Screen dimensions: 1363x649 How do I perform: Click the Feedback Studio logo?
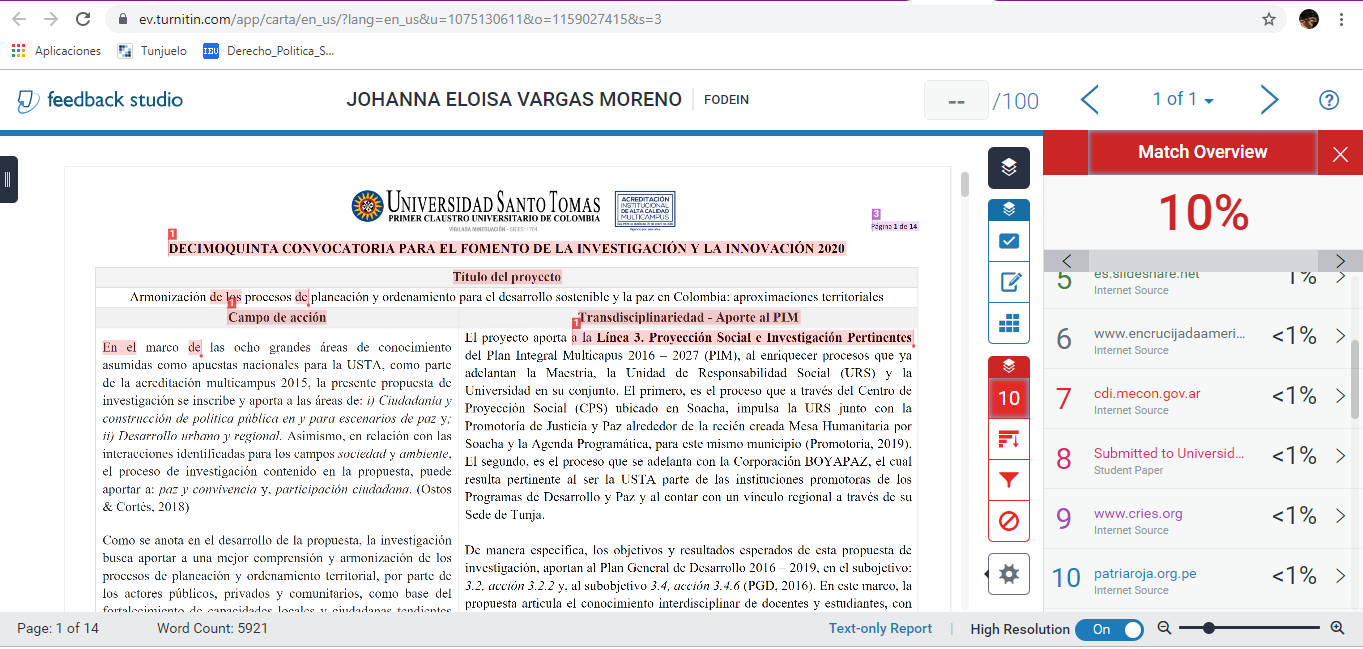click(x=100, y=99)
